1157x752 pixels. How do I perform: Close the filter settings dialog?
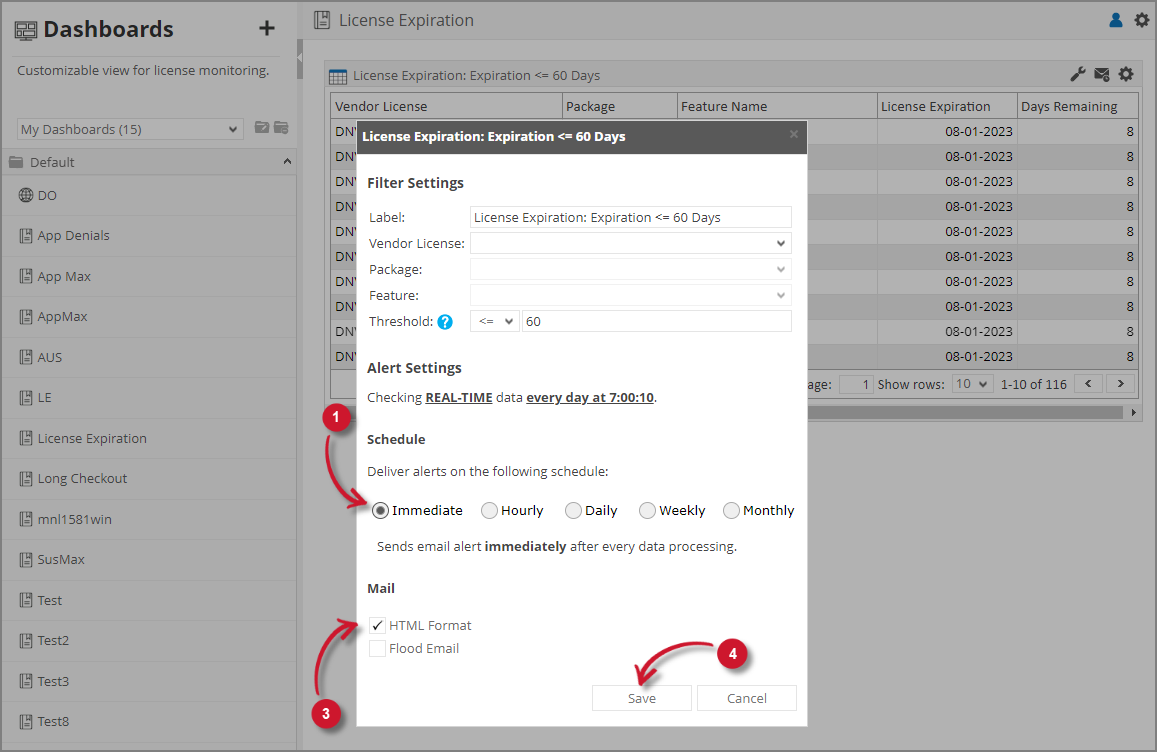(794, 134)
